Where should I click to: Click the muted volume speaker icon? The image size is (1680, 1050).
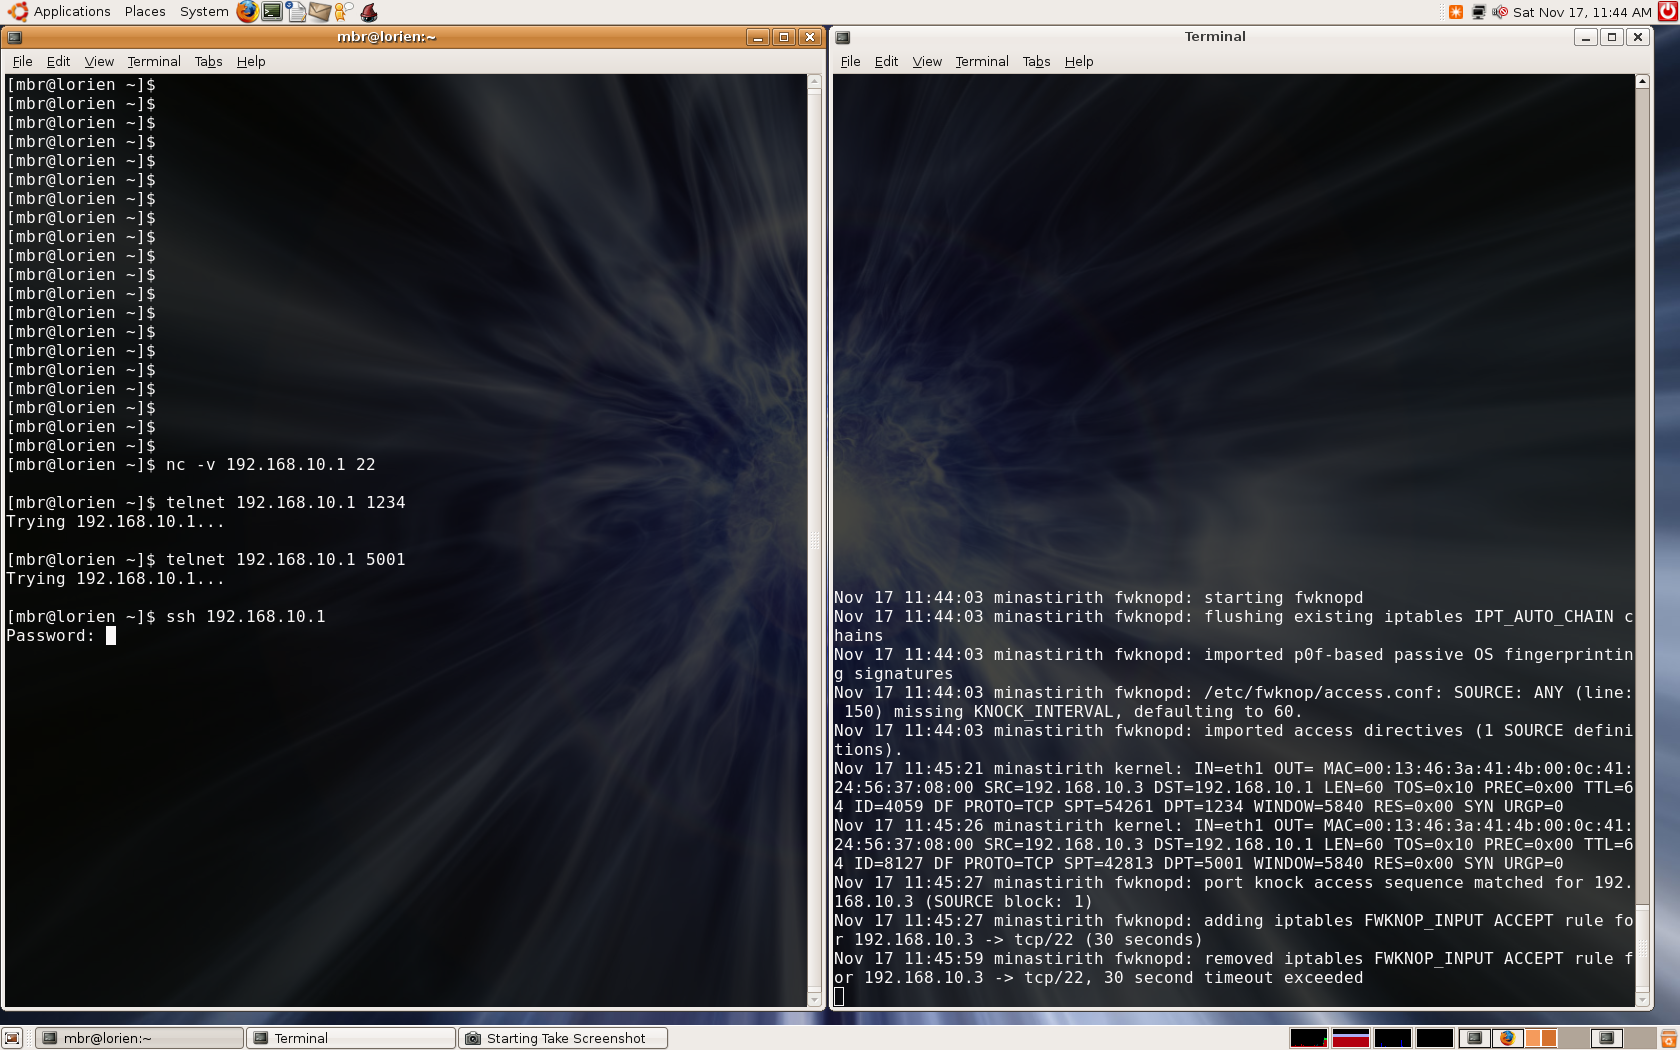pos(1499,12)
